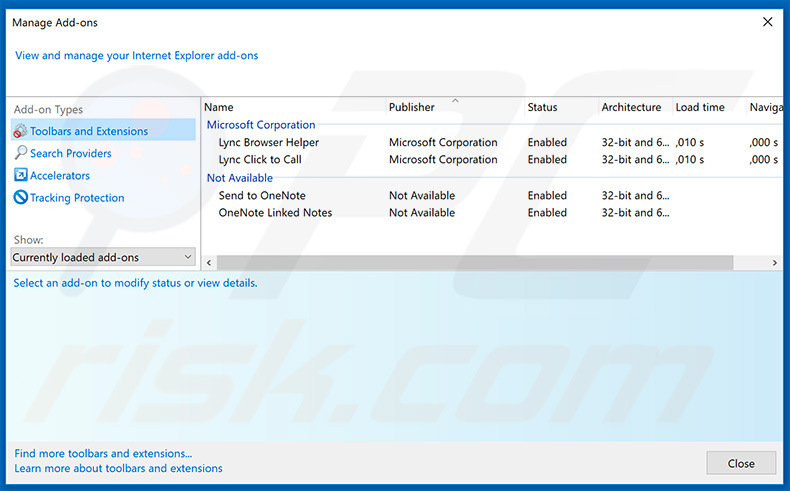The height and width of the screenshot is (491, 790).
Task: Click the Close button
Action: pos(741,464)
